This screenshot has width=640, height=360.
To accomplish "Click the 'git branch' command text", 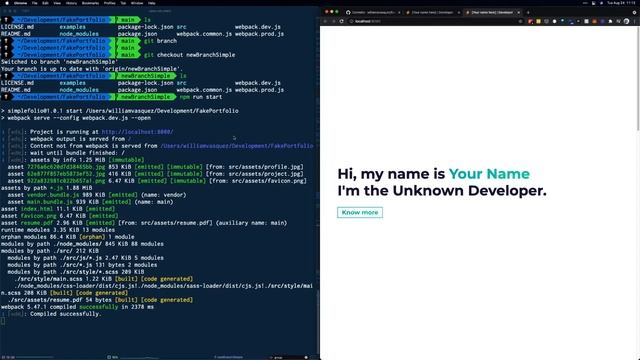I will (160, 41).
